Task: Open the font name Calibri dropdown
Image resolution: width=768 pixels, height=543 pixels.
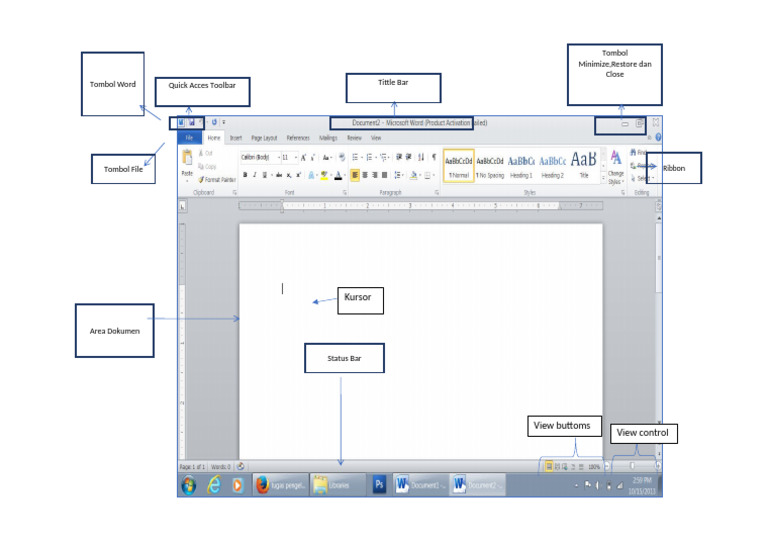Action: [x=279, y=157]
